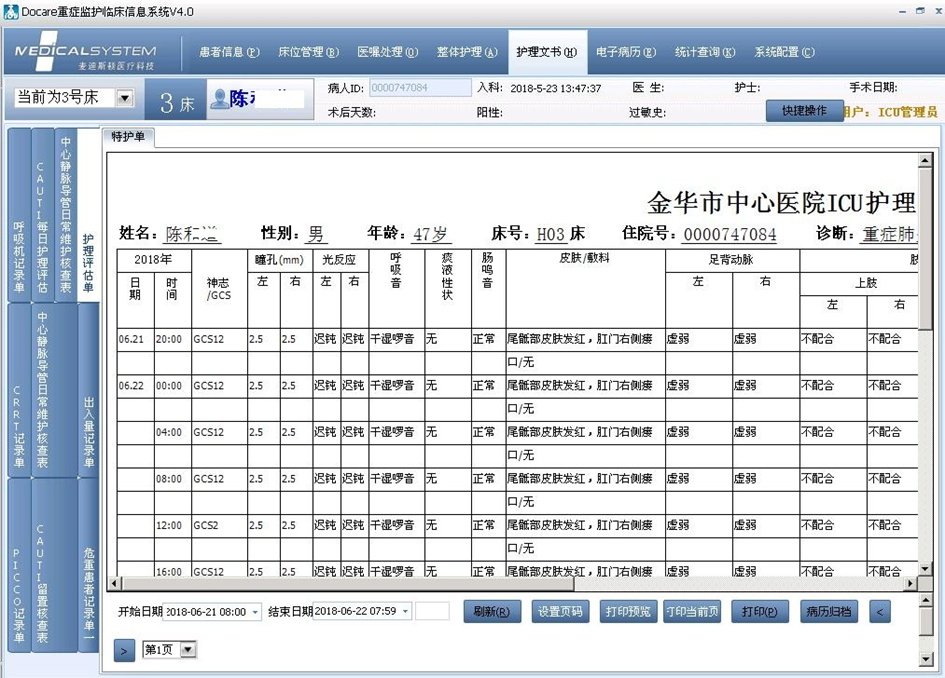Click the horizontal scrollbar thumb
Viewport: 945px width, 678px height.
coord(348,583)
